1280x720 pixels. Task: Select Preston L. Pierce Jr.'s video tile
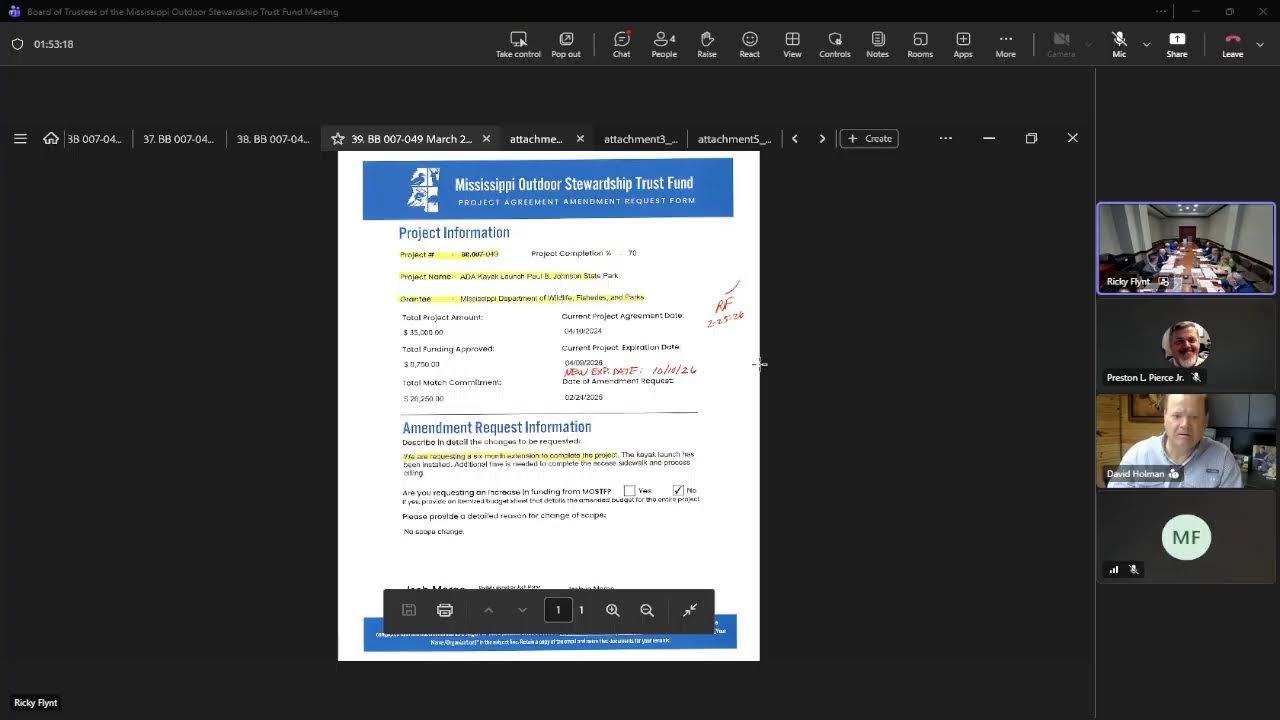(1186, 344)
